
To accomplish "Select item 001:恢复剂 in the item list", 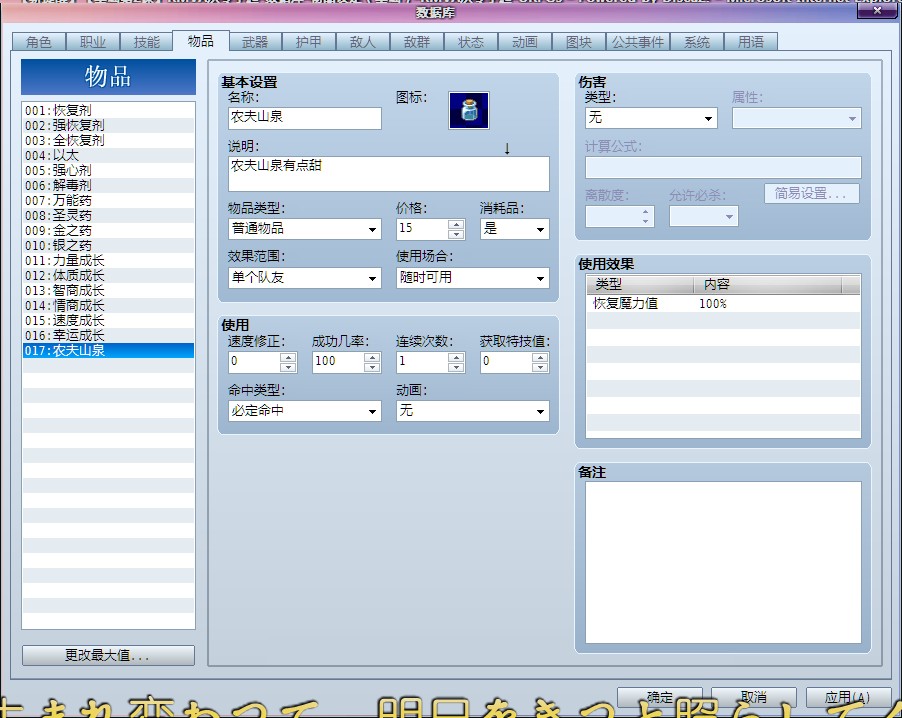I will pyautogui.click(x=60, y=110).
